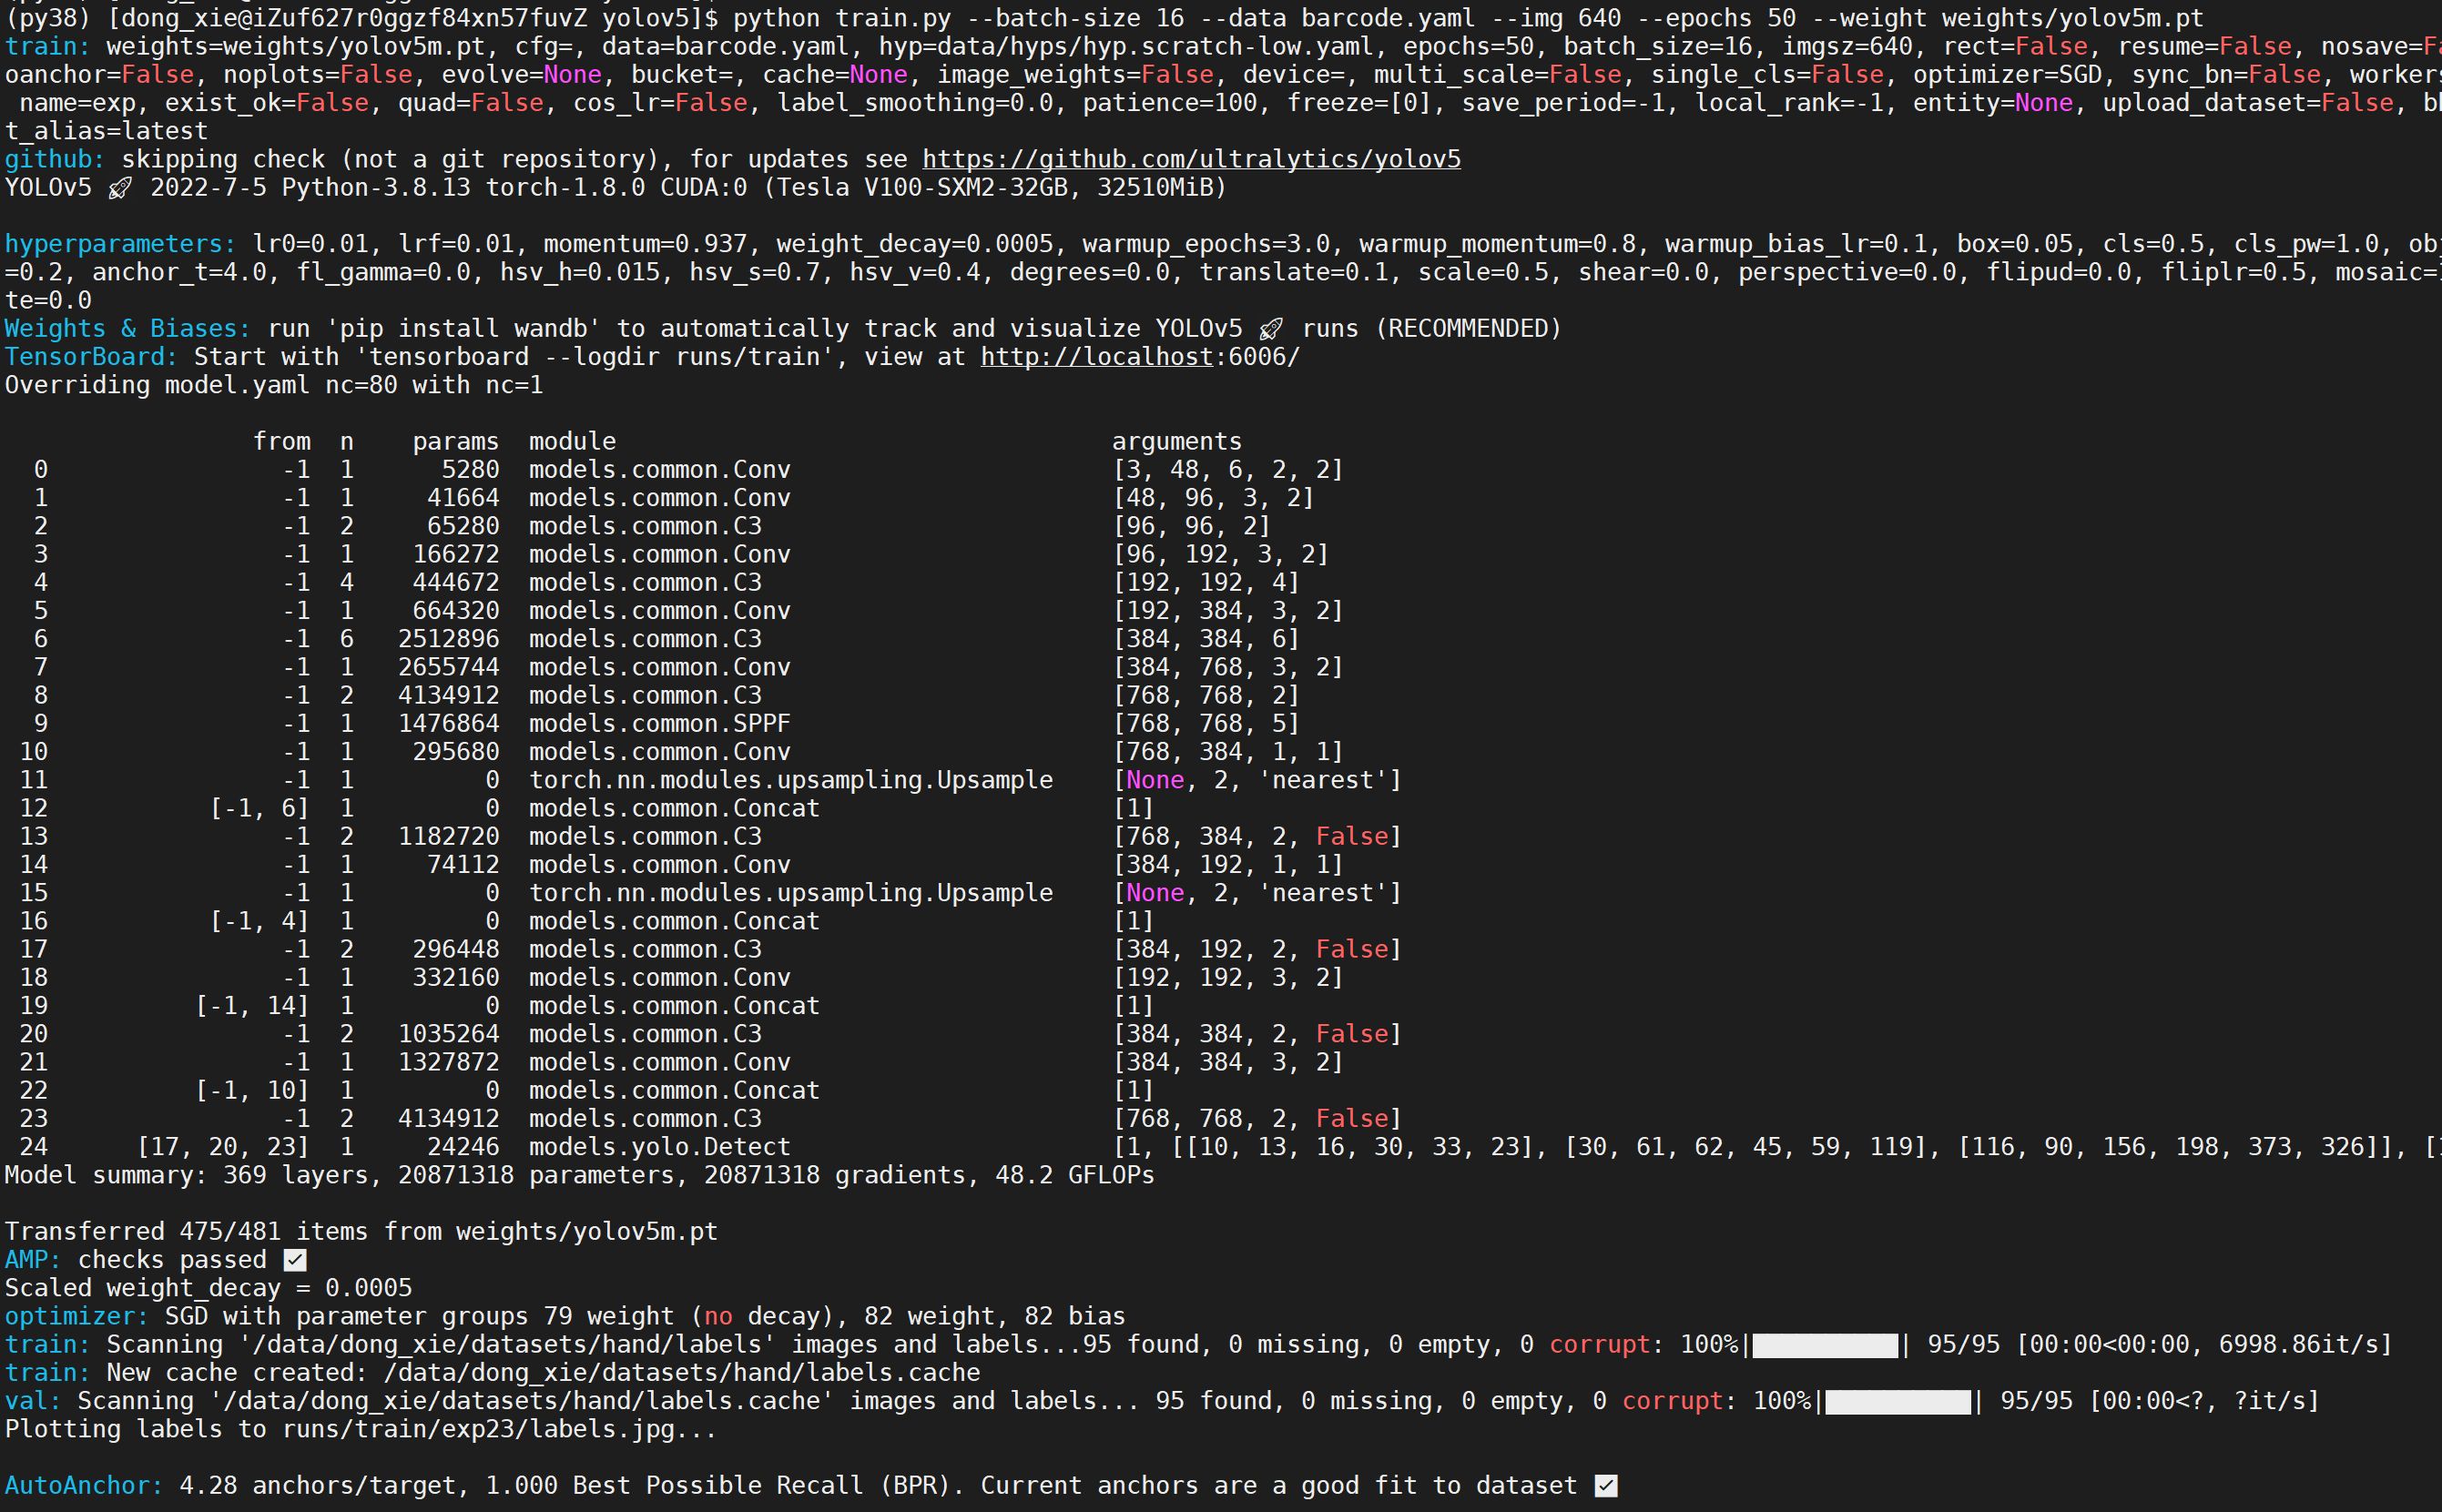
Task: Click 'New cache created' labels.cache path
Action: 682,1373
